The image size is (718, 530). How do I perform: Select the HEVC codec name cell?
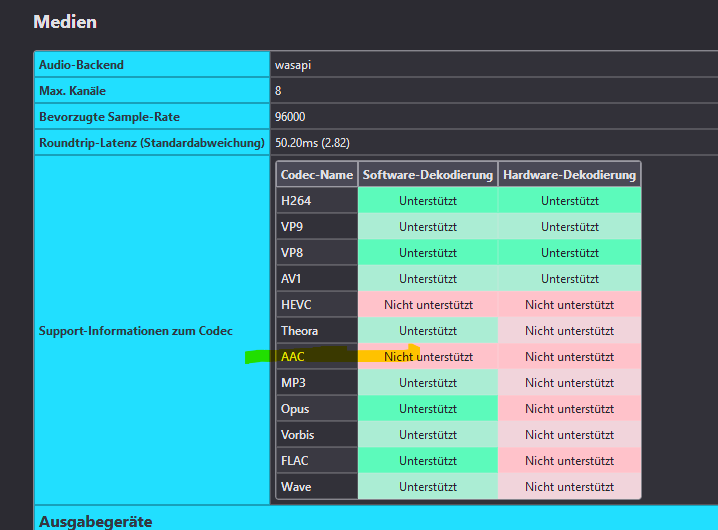click(x=317, y=305)
